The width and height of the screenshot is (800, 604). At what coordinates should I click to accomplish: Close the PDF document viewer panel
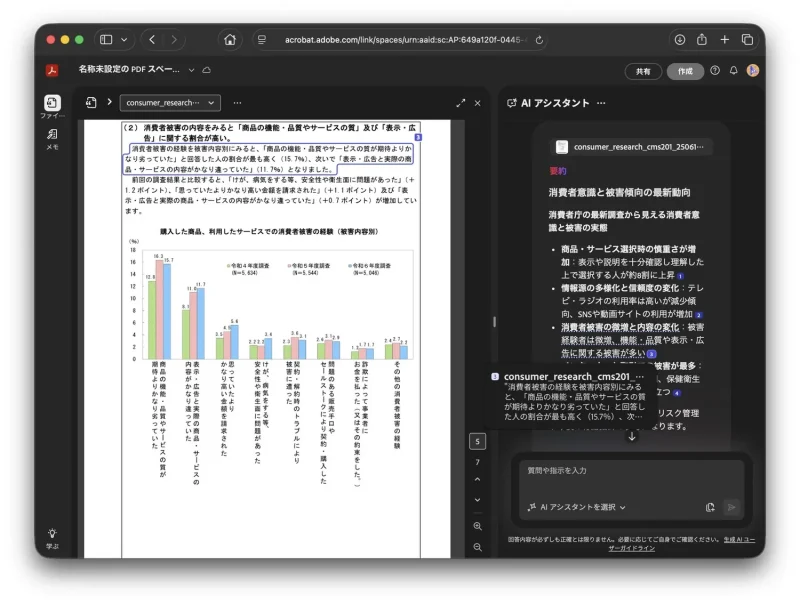click(478, 102)
